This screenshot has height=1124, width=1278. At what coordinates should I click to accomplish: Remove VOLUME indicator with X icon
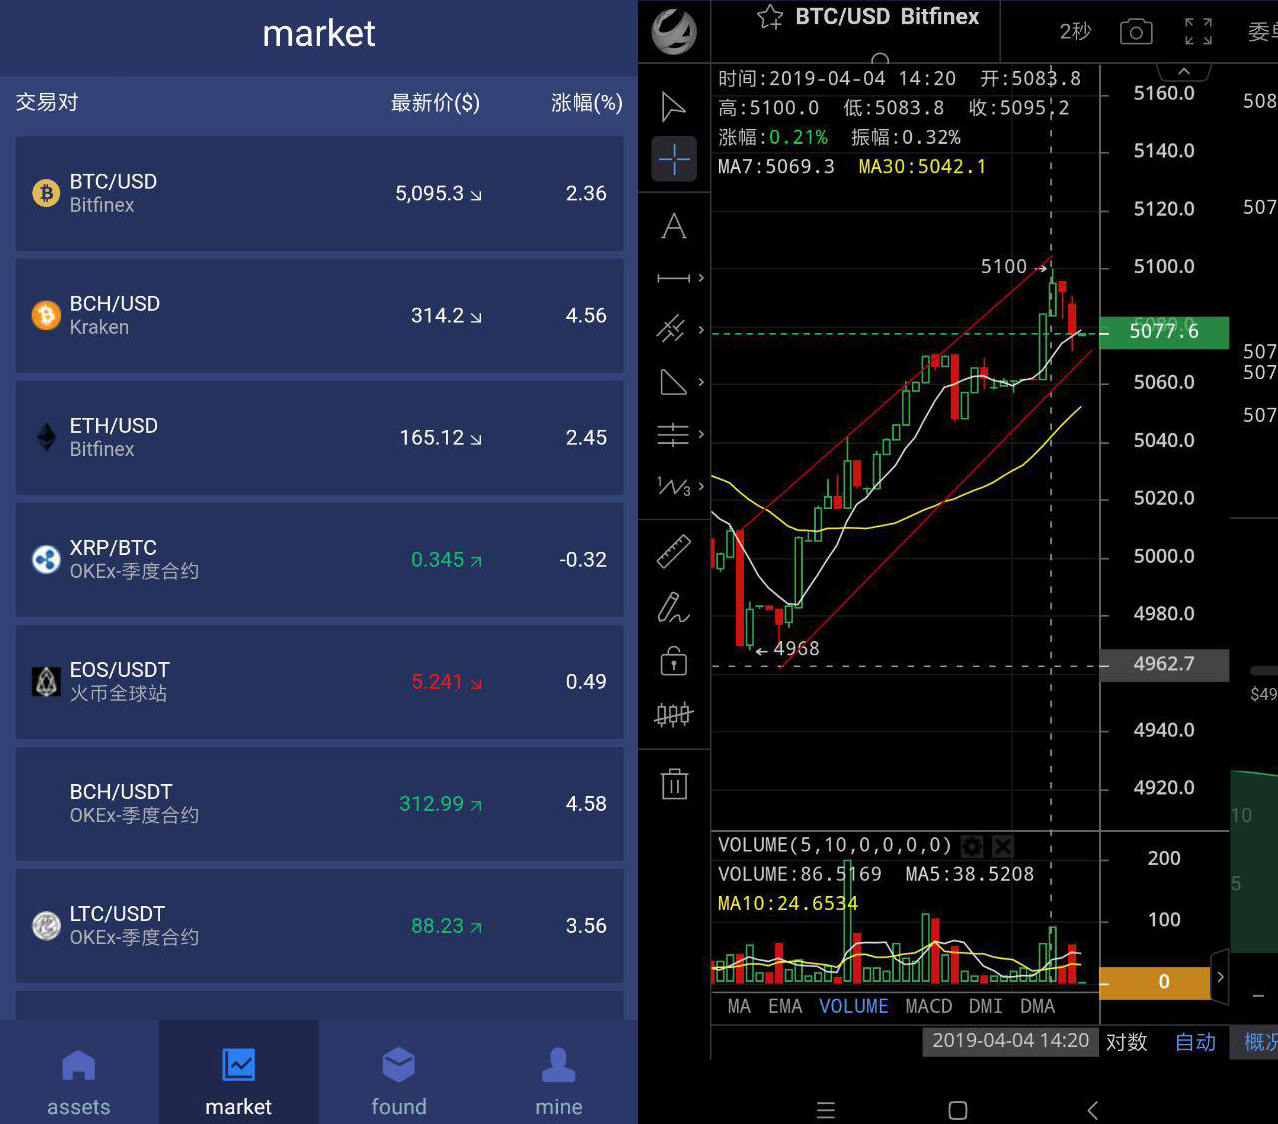(x=1003, y=846)
